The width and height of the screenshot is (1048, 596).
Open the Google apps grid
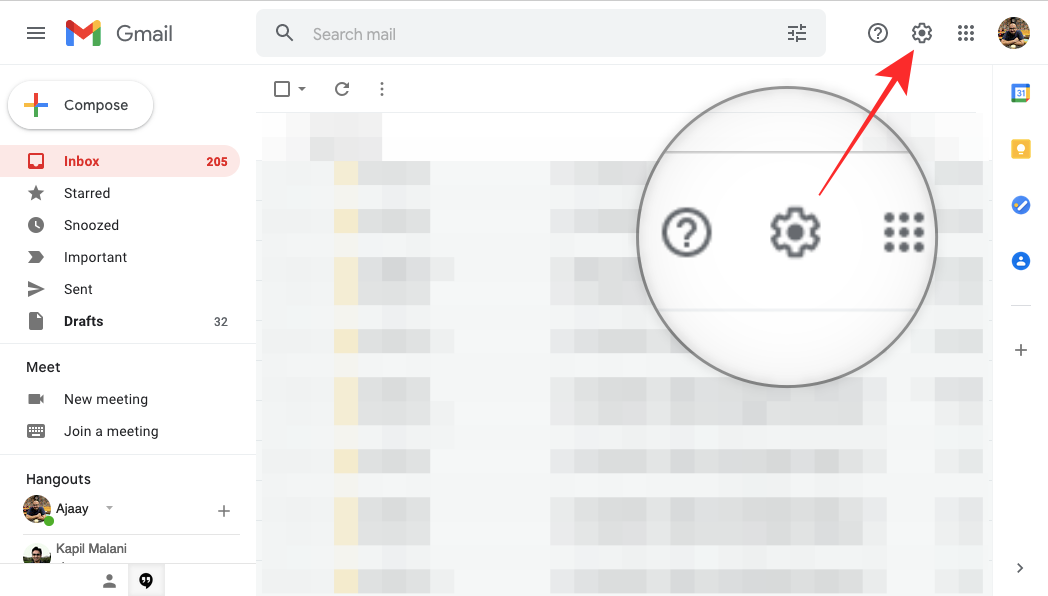click(x=966, y=33)
